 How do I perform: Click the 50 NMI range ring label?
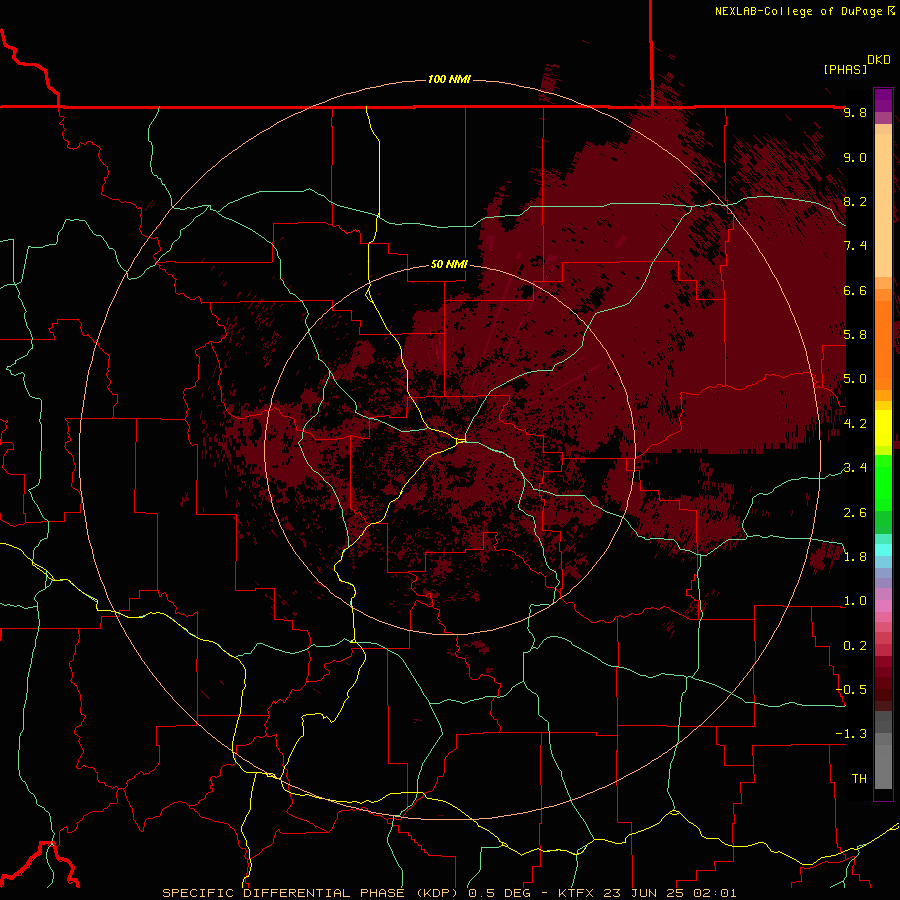(x=449, y=264)
